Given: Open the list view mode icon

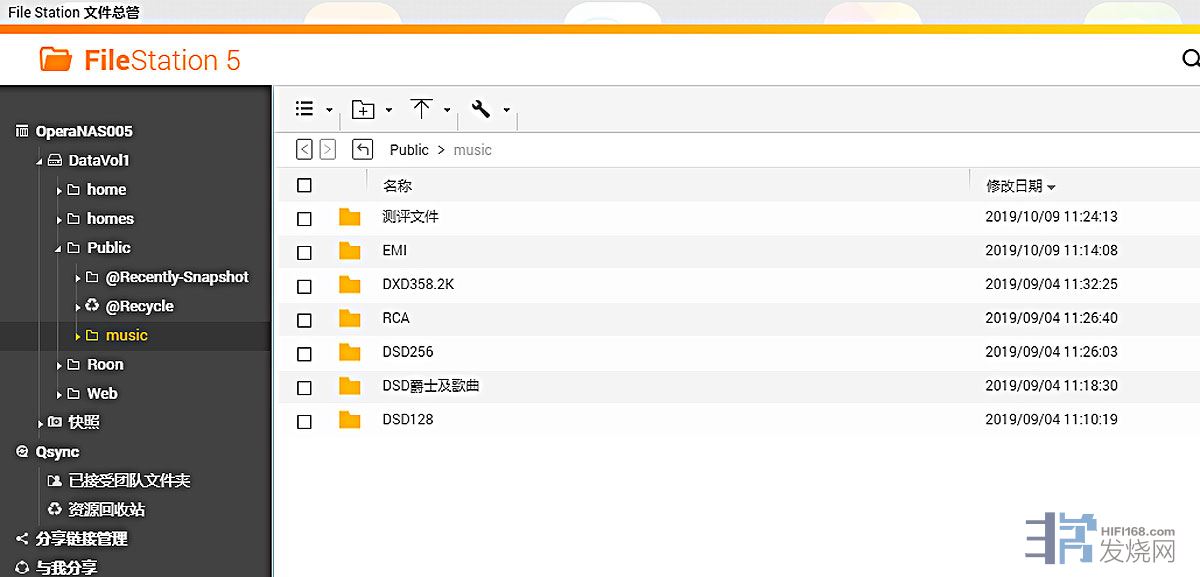Looking at the screenshot, I should pyautogui.click(x=305, y=109).
